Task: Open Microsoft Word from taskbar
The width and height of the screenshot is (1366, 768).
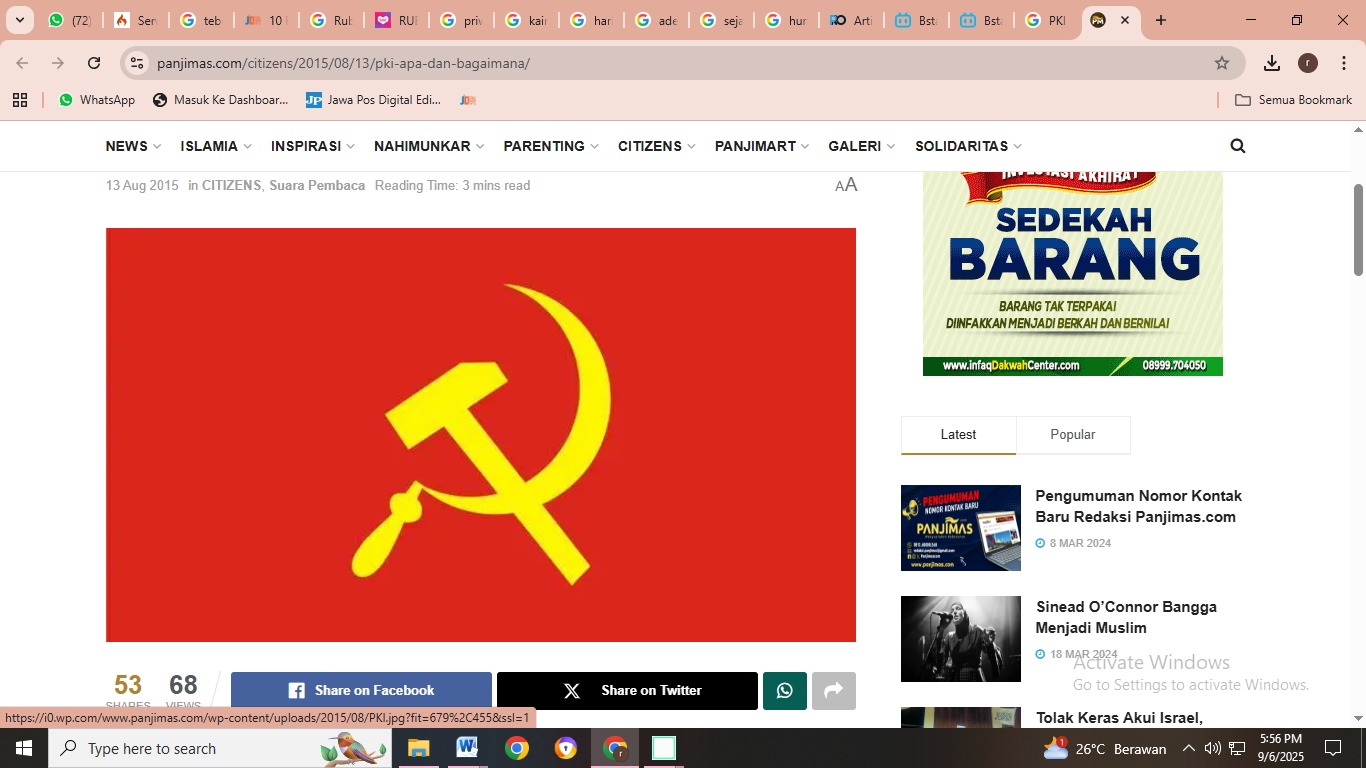Action: pos(467,748)
